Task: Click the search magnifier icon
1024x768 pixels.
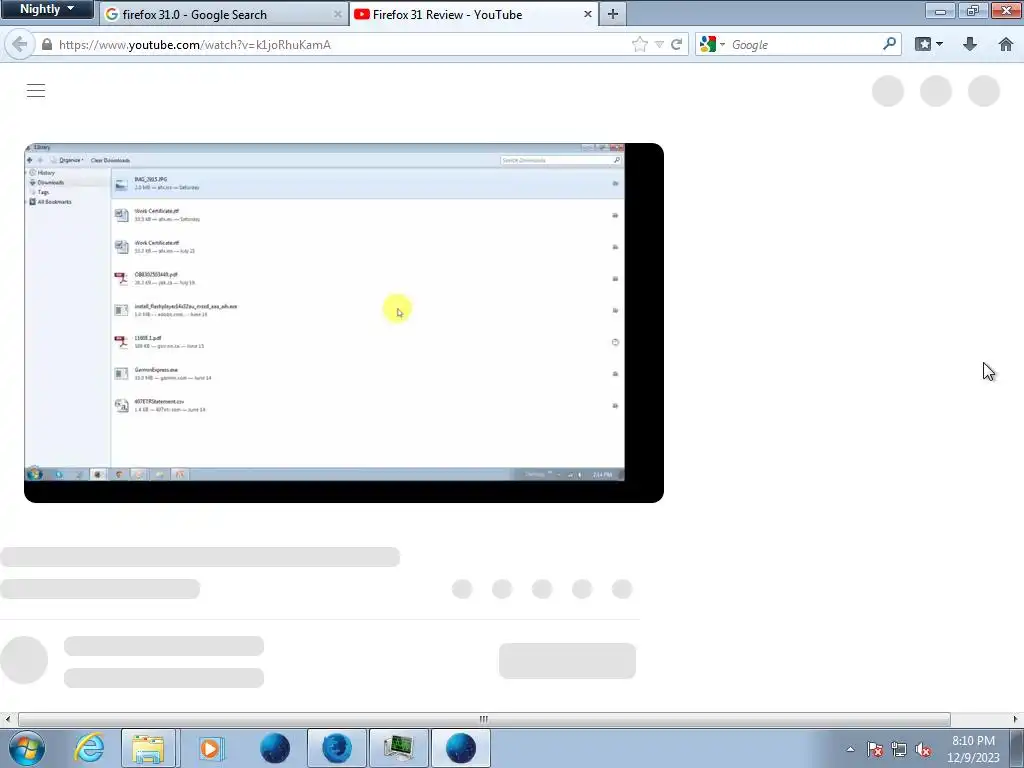Action: 889,44
